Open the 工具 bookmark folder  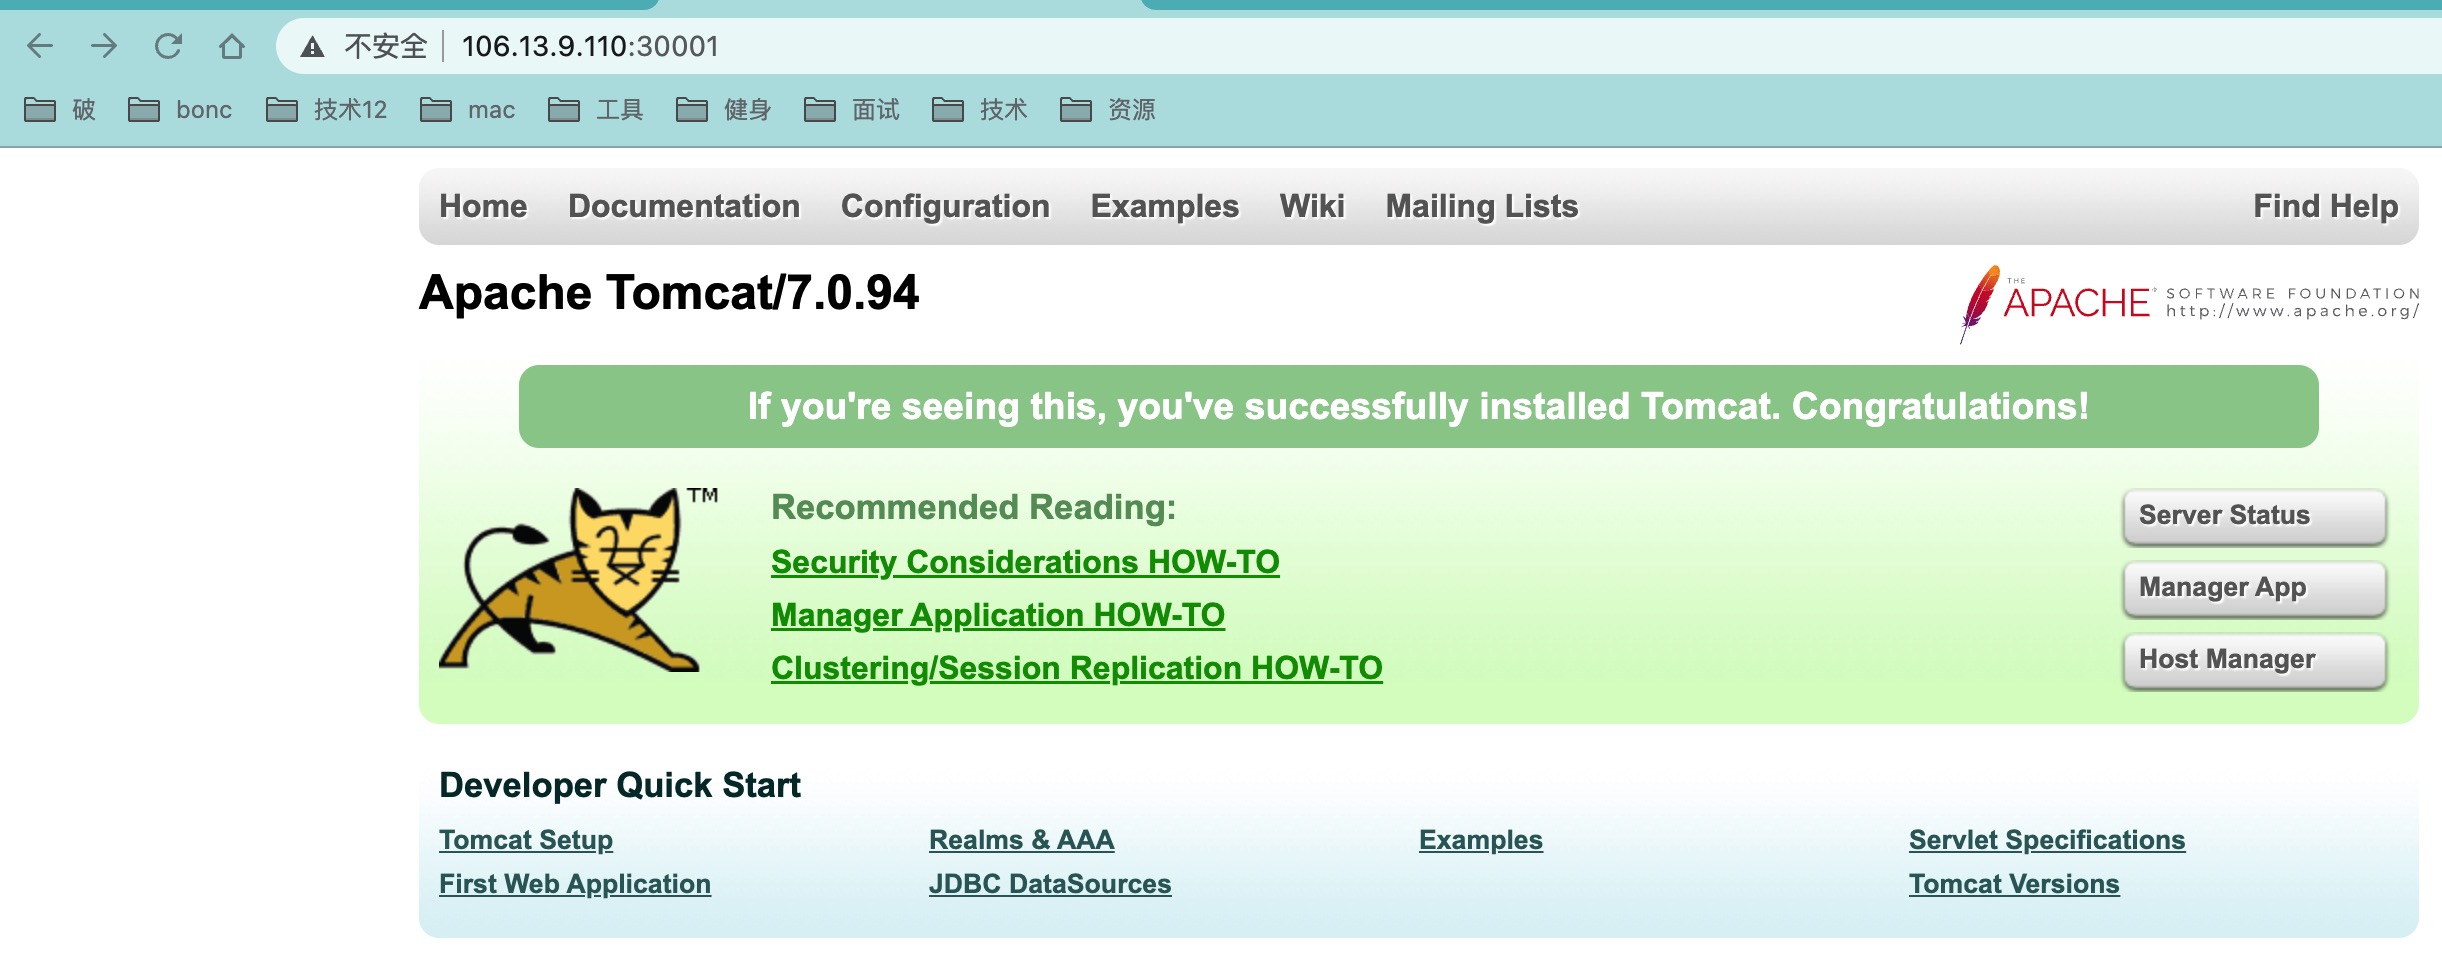(x=596, y=109)
